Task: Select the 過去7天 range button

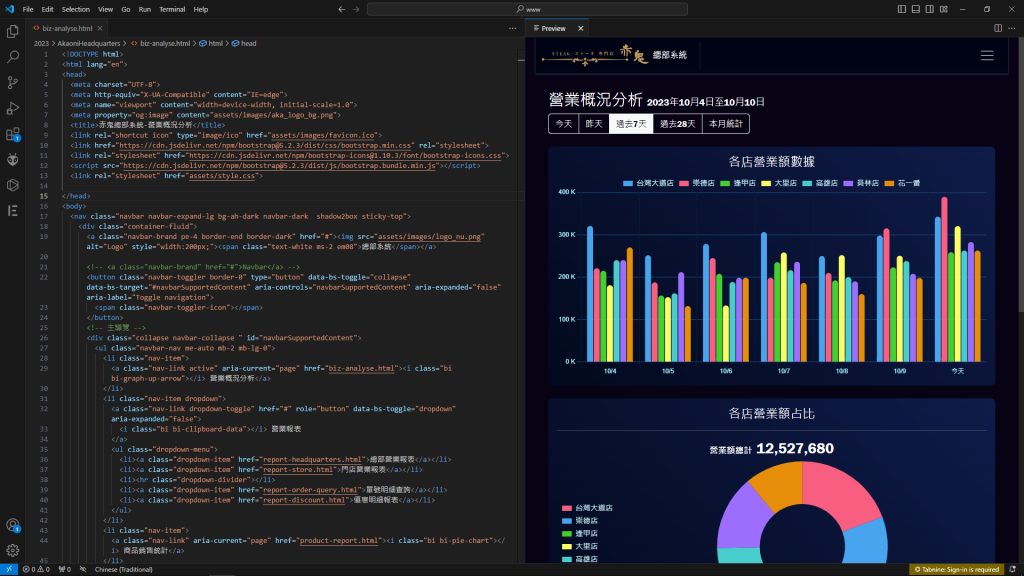Action: click(631, 123)
